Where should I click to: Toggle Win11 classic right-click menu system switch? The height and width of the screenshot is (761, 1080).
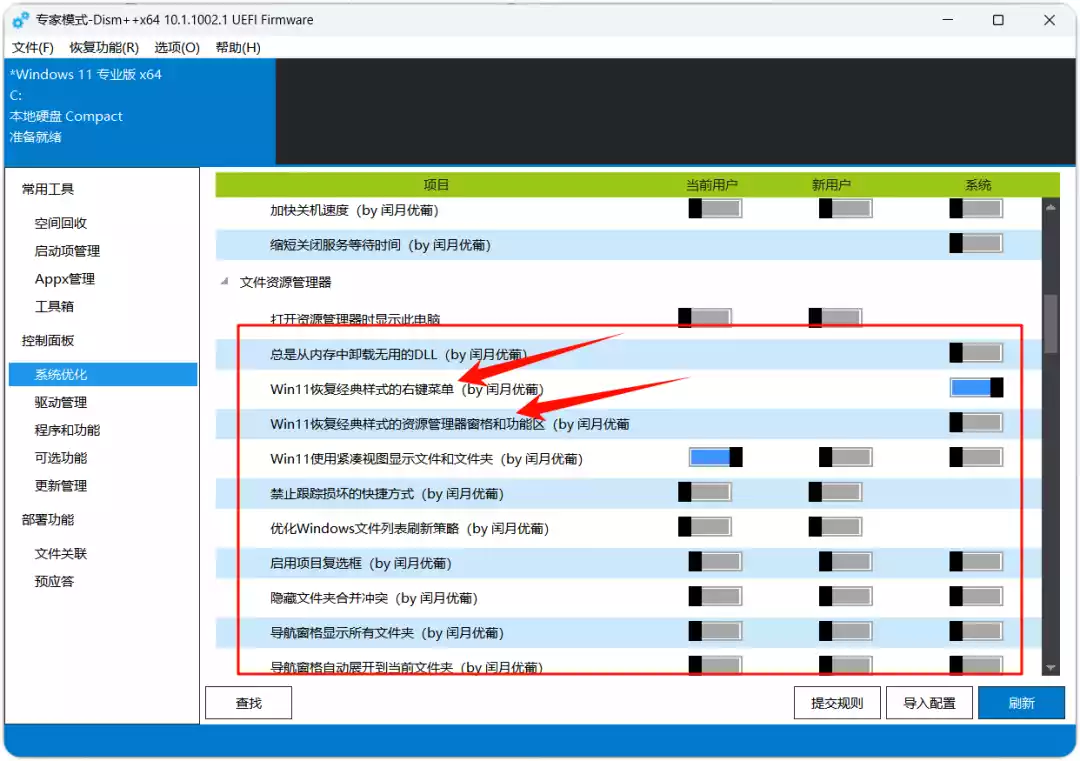pos(976,388)
